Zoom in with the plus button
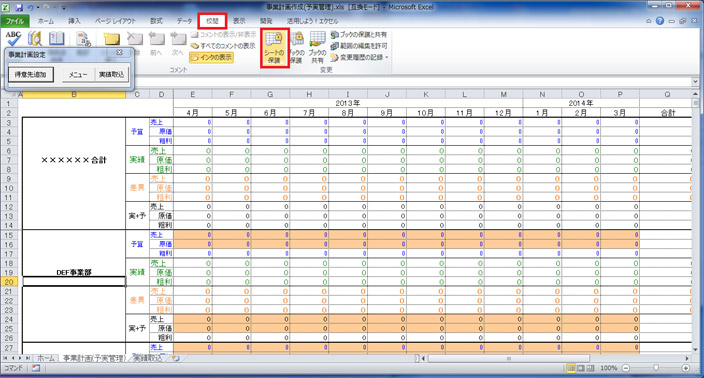 (x=686, y=368)
